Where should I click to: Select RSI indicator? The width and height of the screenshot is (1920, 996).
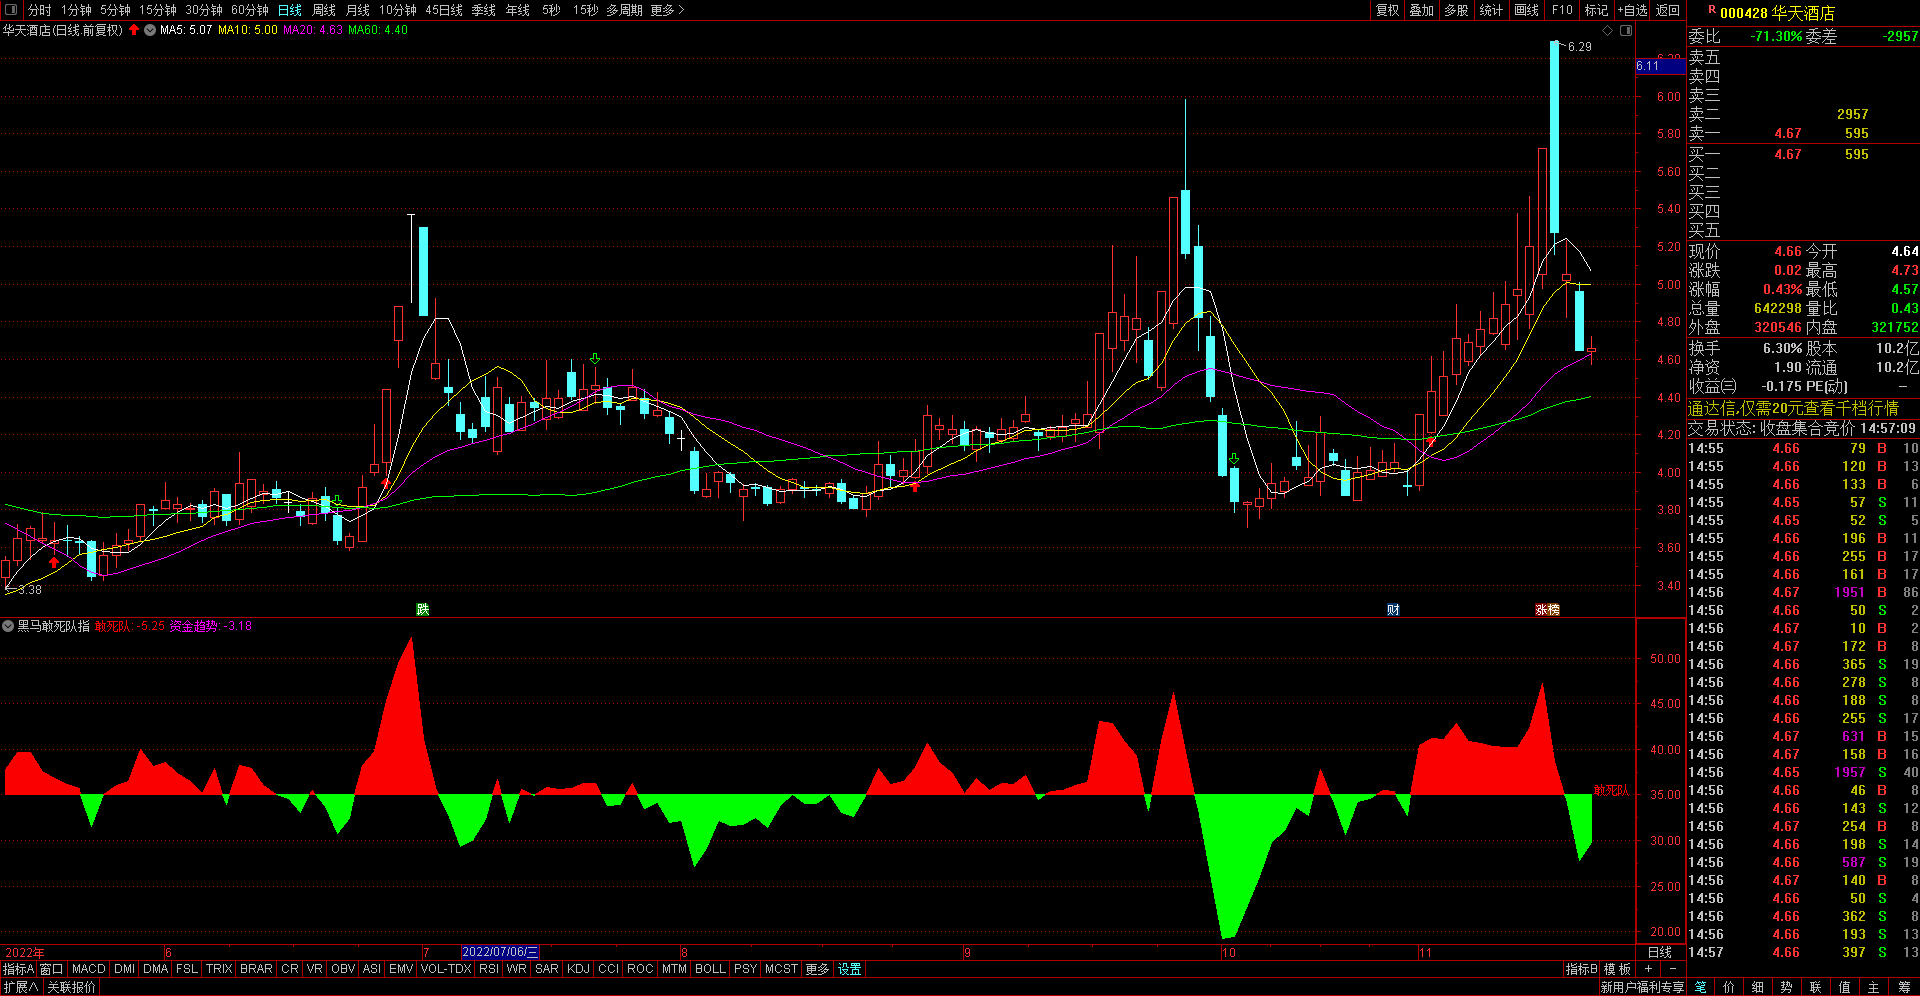pos(489,969)
